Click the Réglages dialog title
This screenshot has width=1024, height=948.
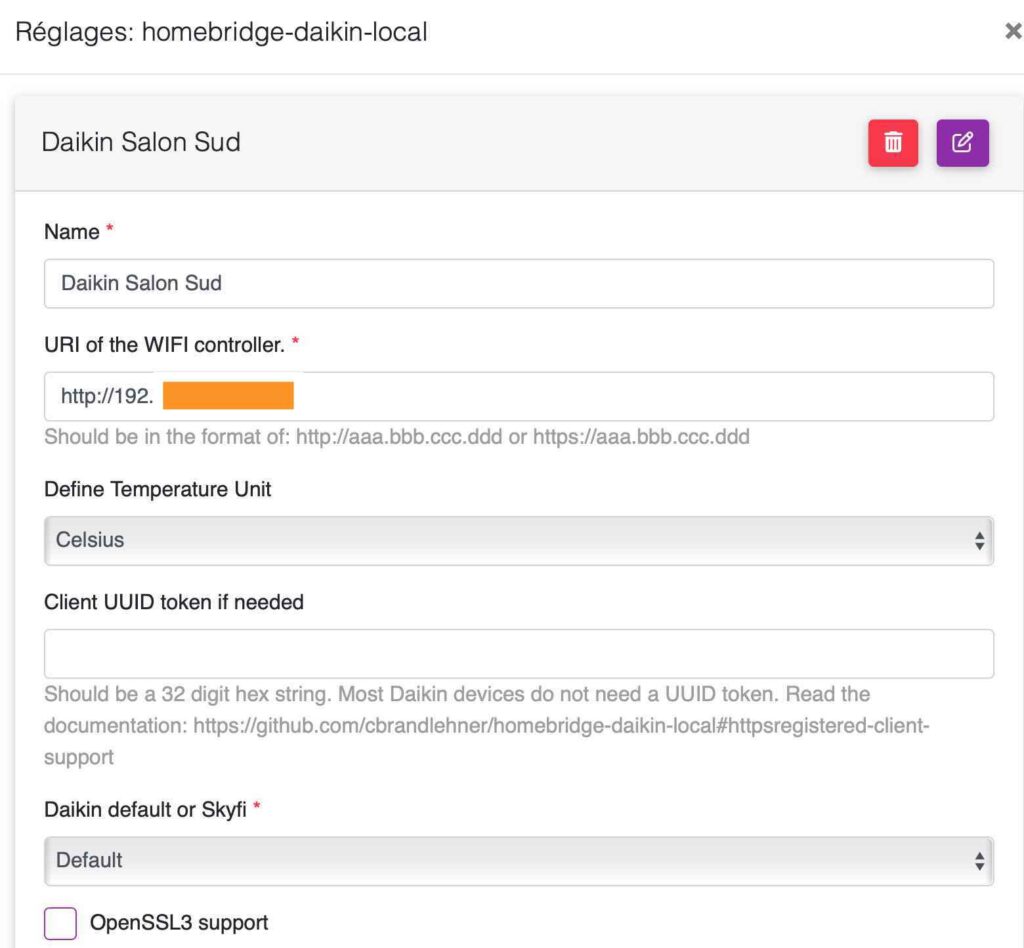[x=221, y=32]
